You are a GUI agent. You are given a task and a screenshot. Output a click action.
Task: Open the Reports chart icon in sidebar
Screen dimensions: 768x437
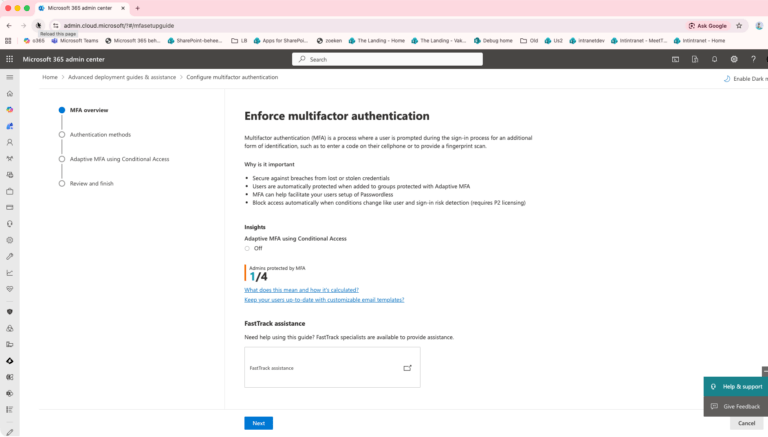pyautogui.click(x=9, y=273)
